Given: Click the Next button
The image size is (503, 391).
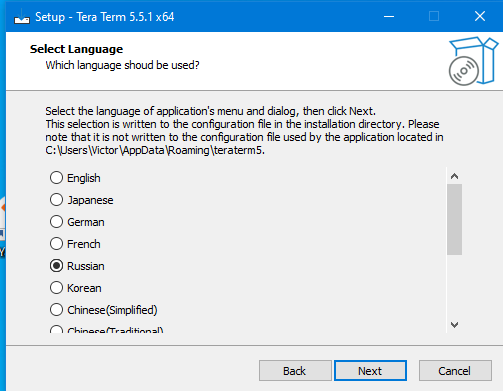Looking at the screenshot, I should coord(370,370).
